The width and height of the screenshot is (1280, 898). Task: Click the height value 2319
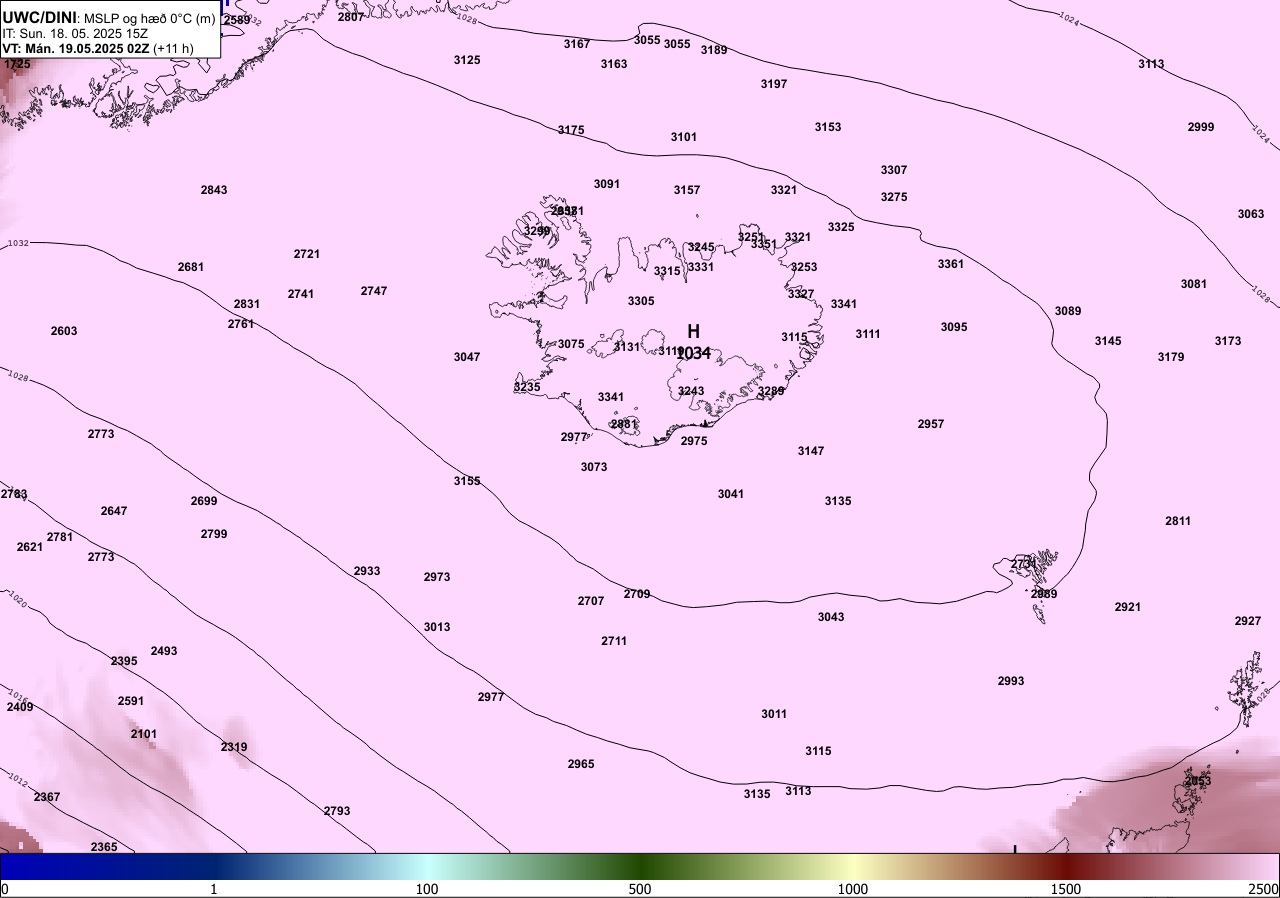(234, 747)
